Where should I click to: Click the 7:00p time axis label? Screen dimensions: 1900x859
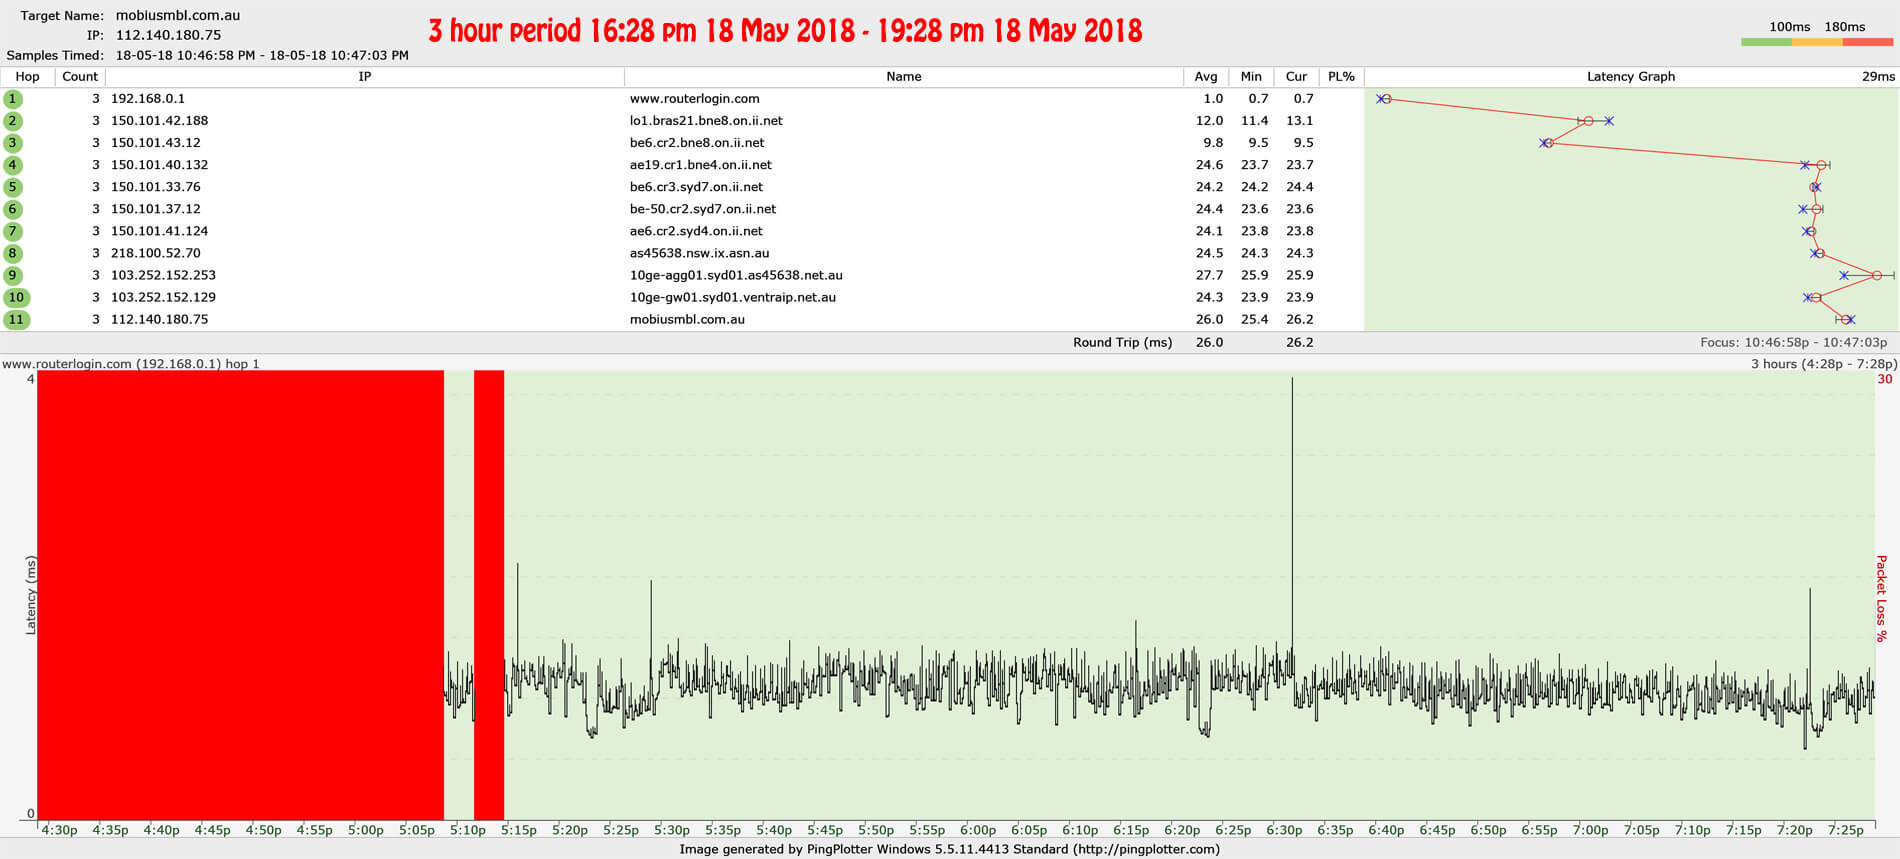pyautogui.click(x=1590, y=830)
